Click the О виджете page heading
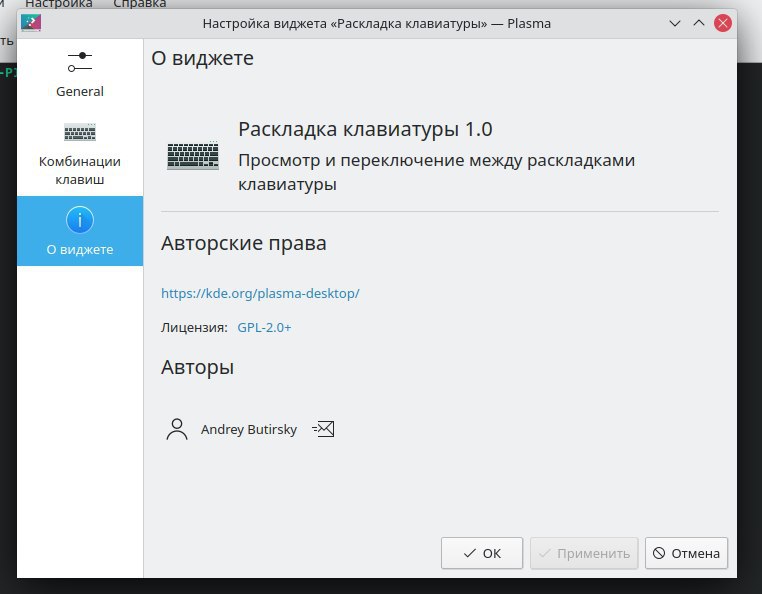The height and width of the screenshot is (594, 762). click(203, 58)
